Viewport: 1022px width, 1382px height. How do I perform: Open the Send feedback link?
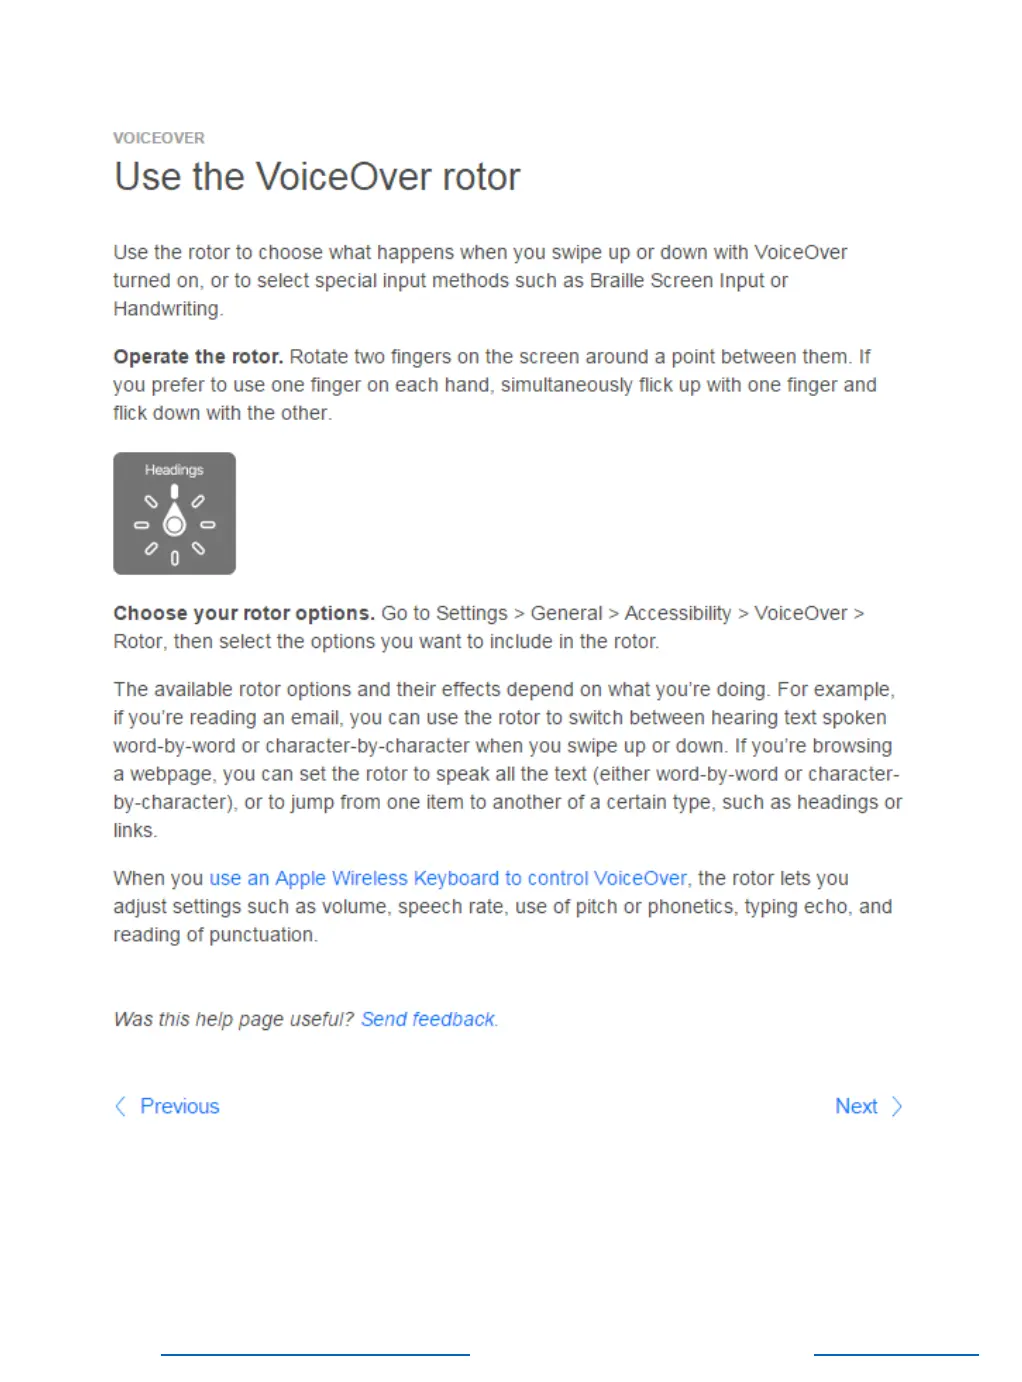428,1019
